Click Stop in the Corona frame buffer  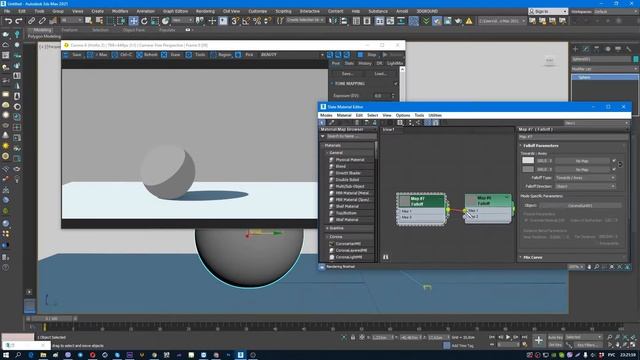click(368, 55)
